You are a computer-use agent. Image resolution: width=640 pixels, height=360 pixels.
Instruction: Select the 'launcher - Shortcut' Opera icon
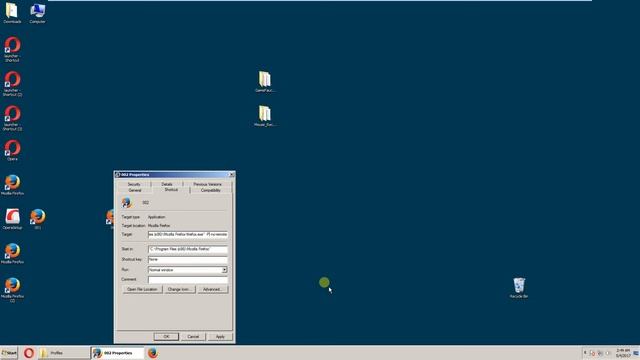click(12, 49)
